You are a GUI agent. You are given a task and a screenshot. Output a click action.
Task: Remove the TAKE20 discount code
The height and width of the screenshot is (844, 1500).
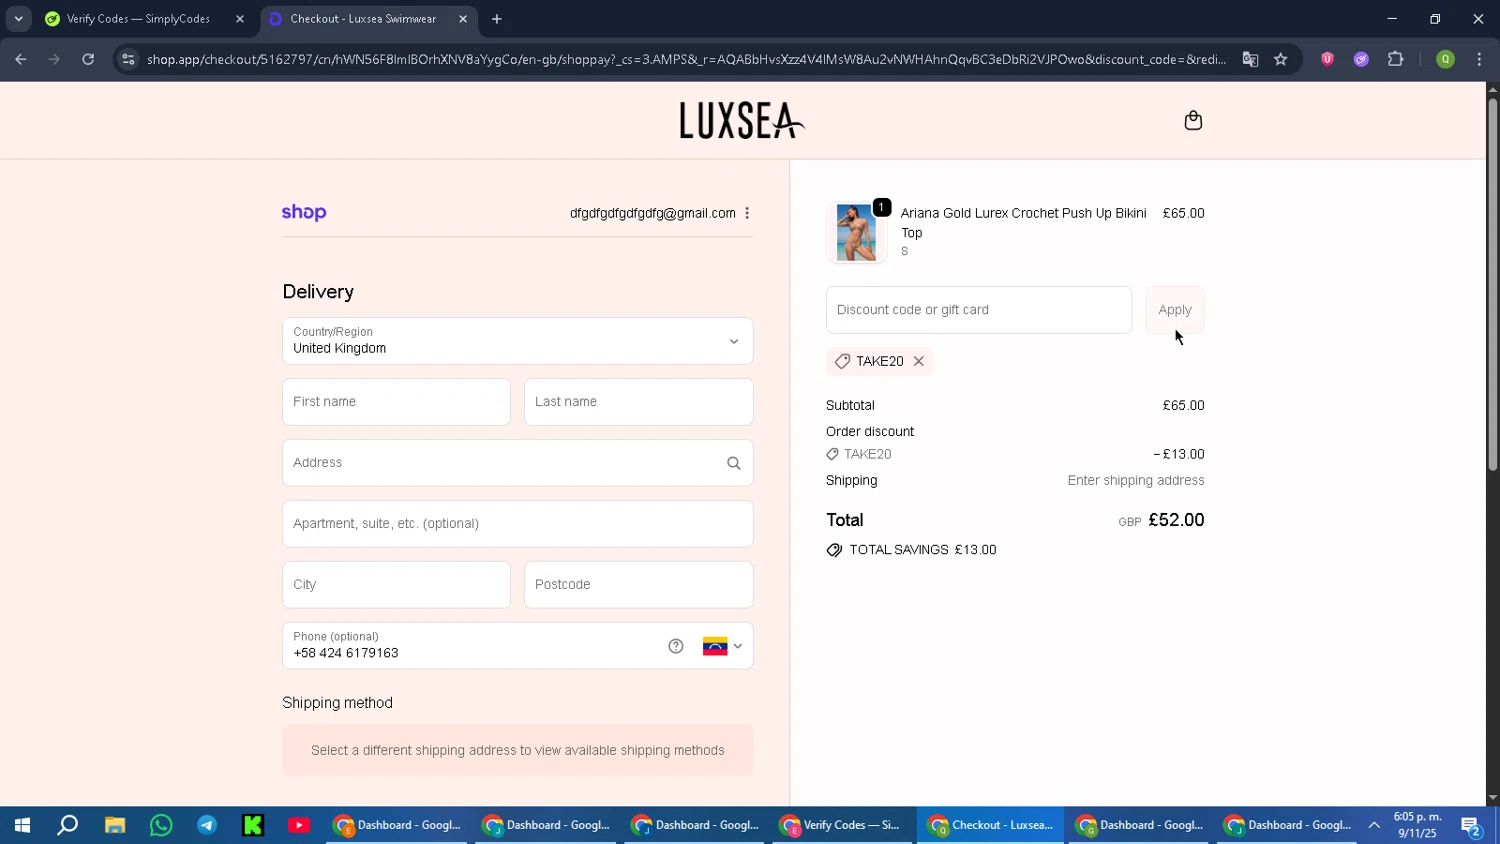point(918,361)
